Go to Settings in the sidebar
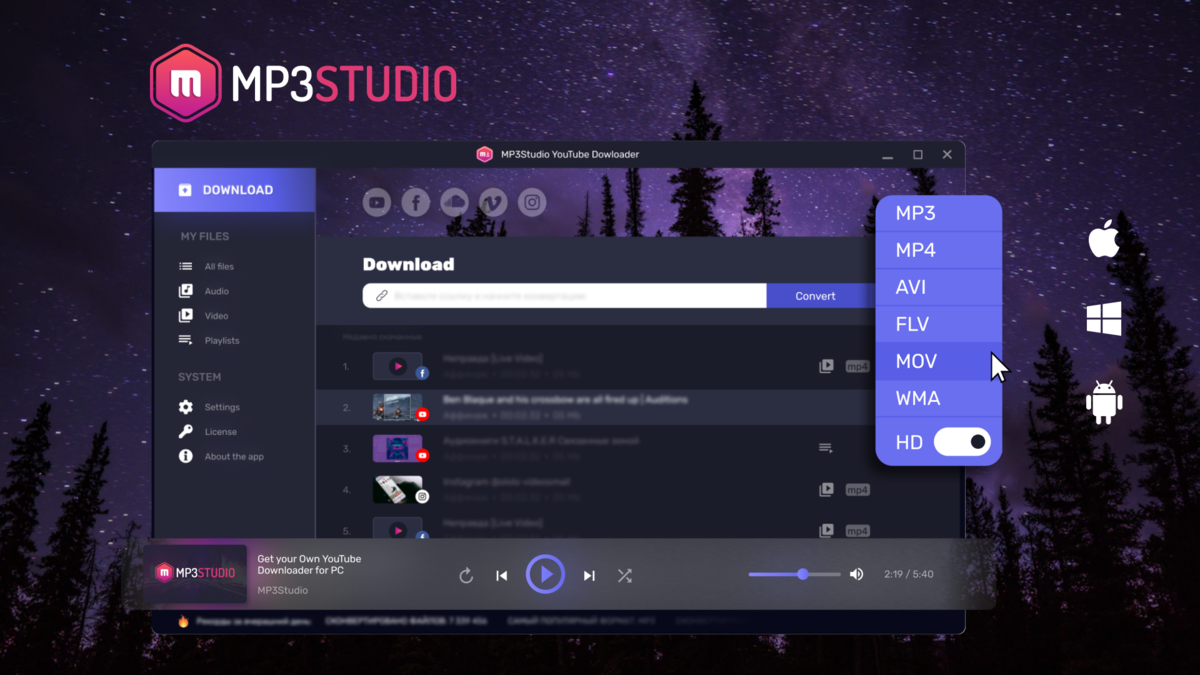This screenshot has width=1200, height=675. point(221,408)
